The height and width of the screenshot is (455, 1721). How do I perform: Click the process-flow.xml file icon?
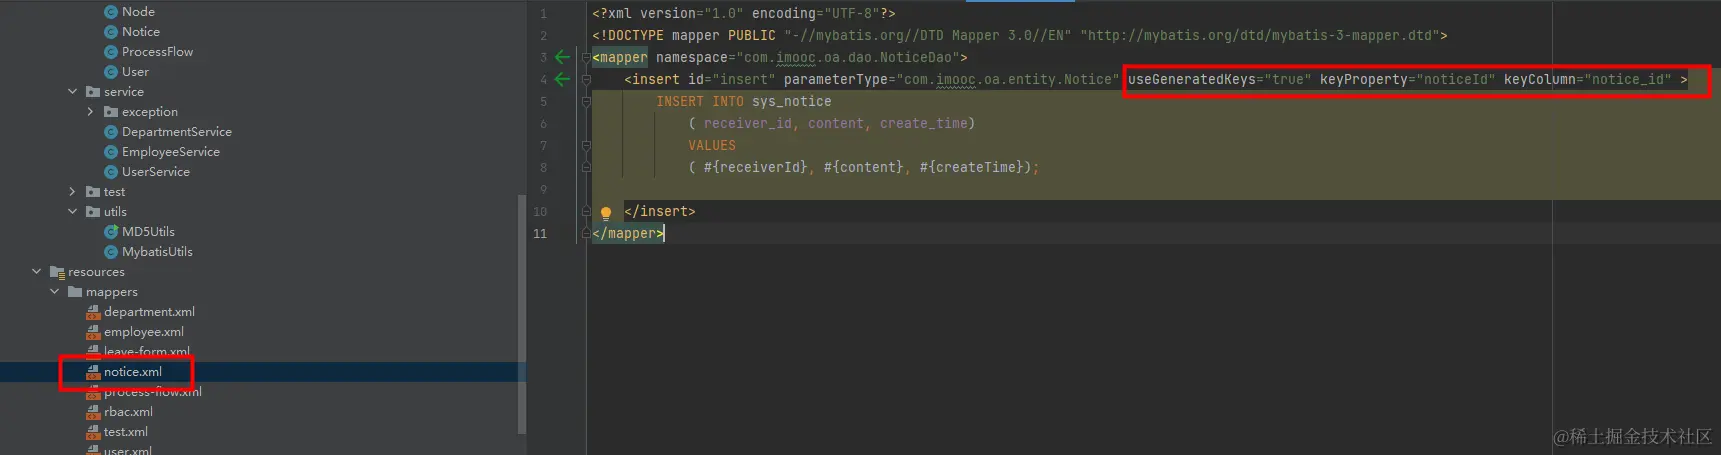coord(93,392)
